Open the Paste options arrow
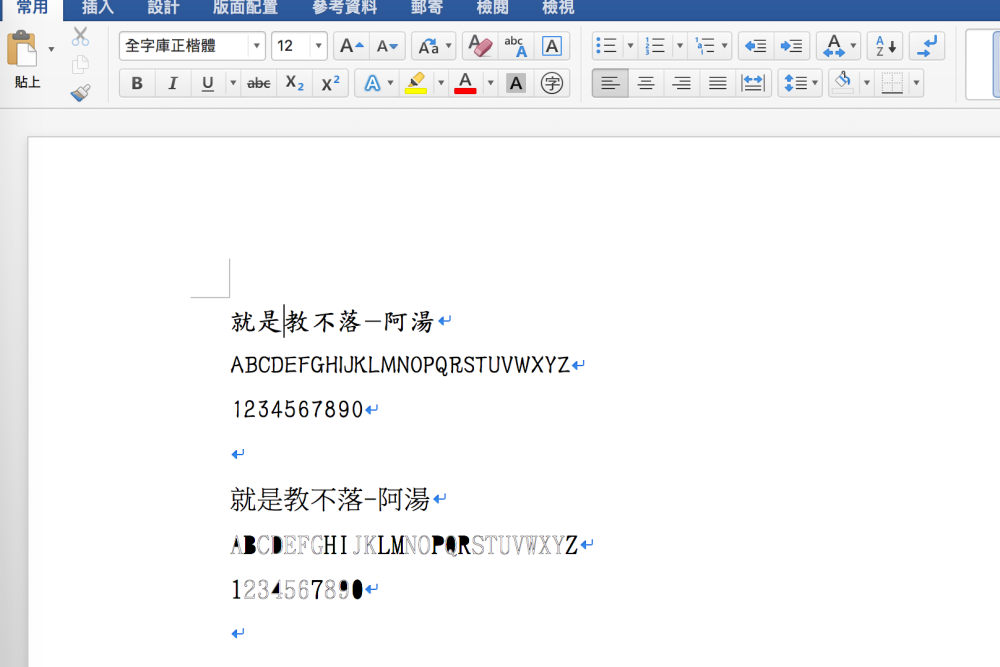This screenshot has width=1000, height=667. [51, 49]
